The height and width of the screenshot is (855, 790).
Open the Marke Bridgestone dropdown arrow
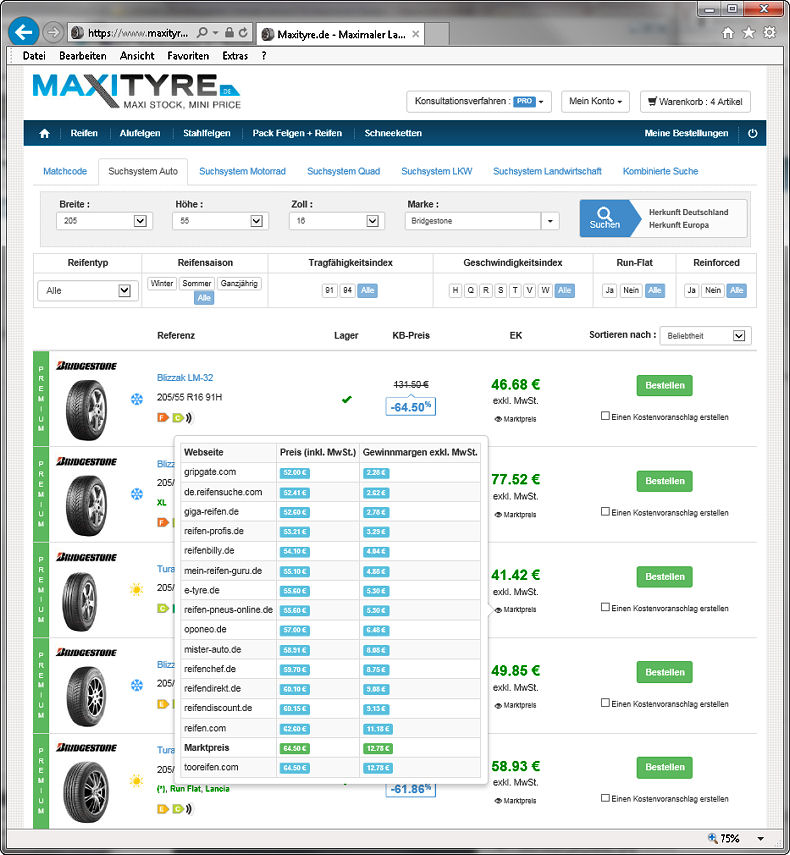click(x=550, y=221)
